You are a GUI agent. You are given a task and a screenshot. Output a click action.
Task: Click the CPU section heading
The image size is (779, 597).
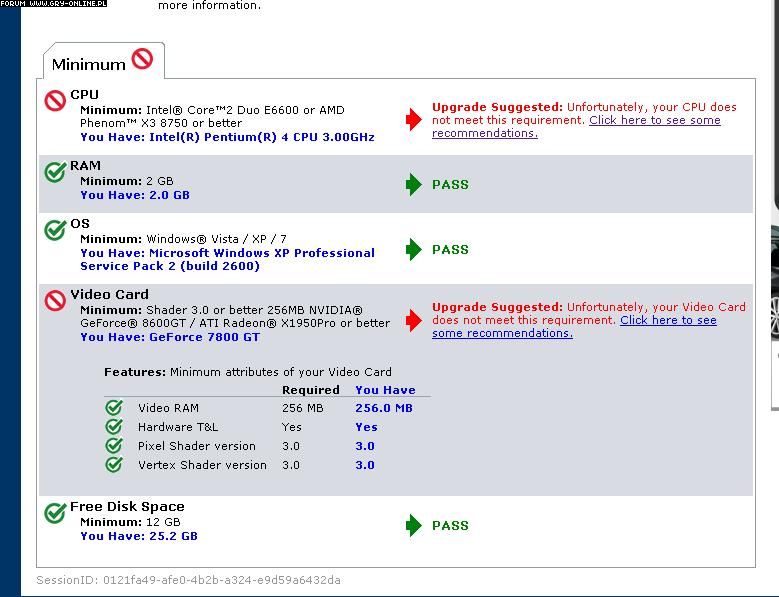point(84,94)
